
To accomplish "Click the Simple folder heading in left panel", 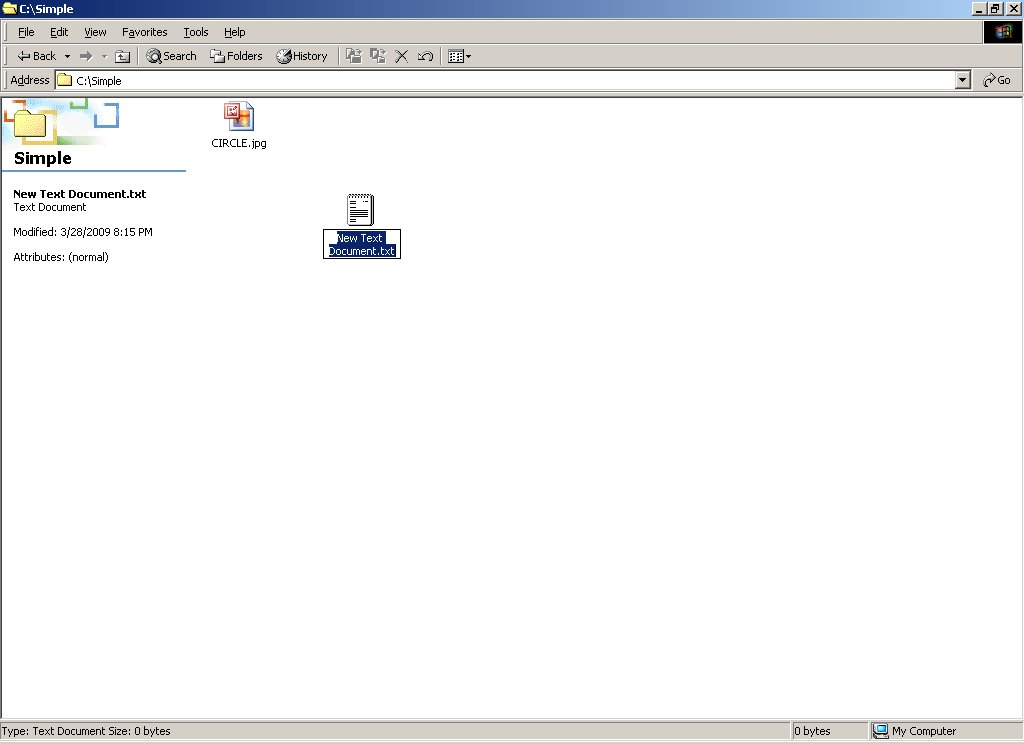I will tap(43, 158).
